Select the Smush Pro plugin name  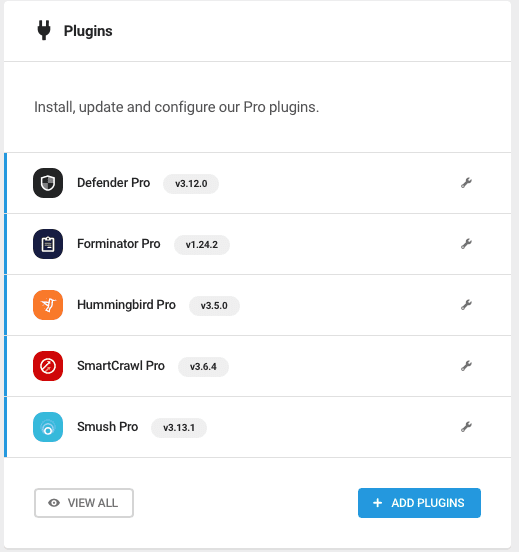pos(107,427)
